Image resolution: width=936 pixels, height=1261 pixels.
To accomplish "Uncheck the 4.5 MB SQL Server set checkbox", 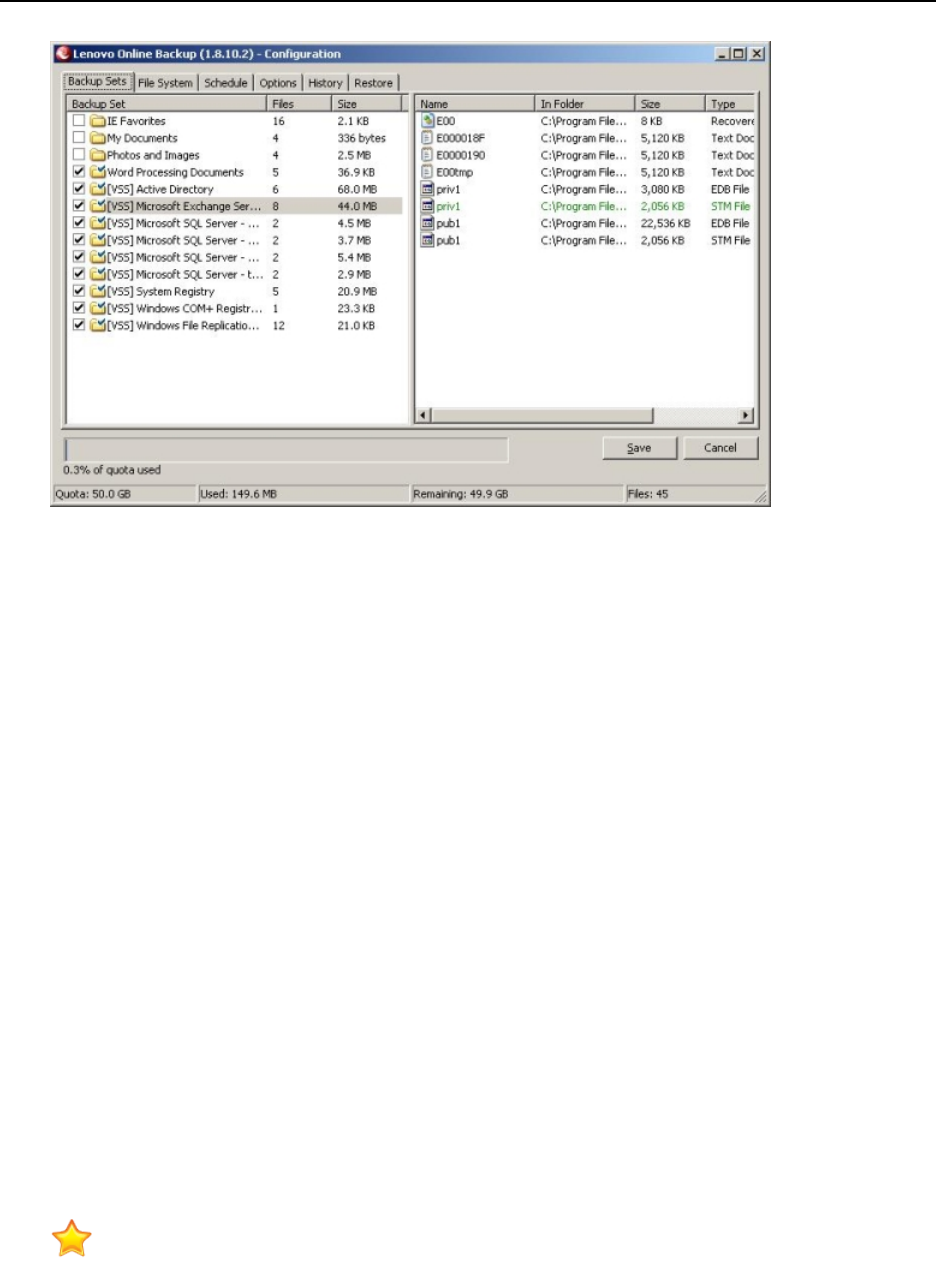I will [x=79, y=223].
